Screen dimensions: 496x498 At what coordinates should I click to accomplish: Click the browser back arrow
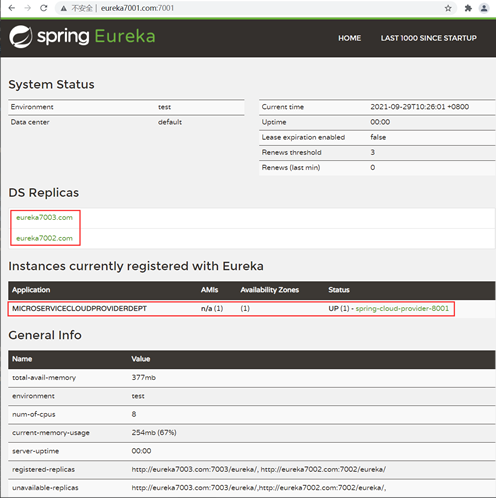click(x=12, y=8)
